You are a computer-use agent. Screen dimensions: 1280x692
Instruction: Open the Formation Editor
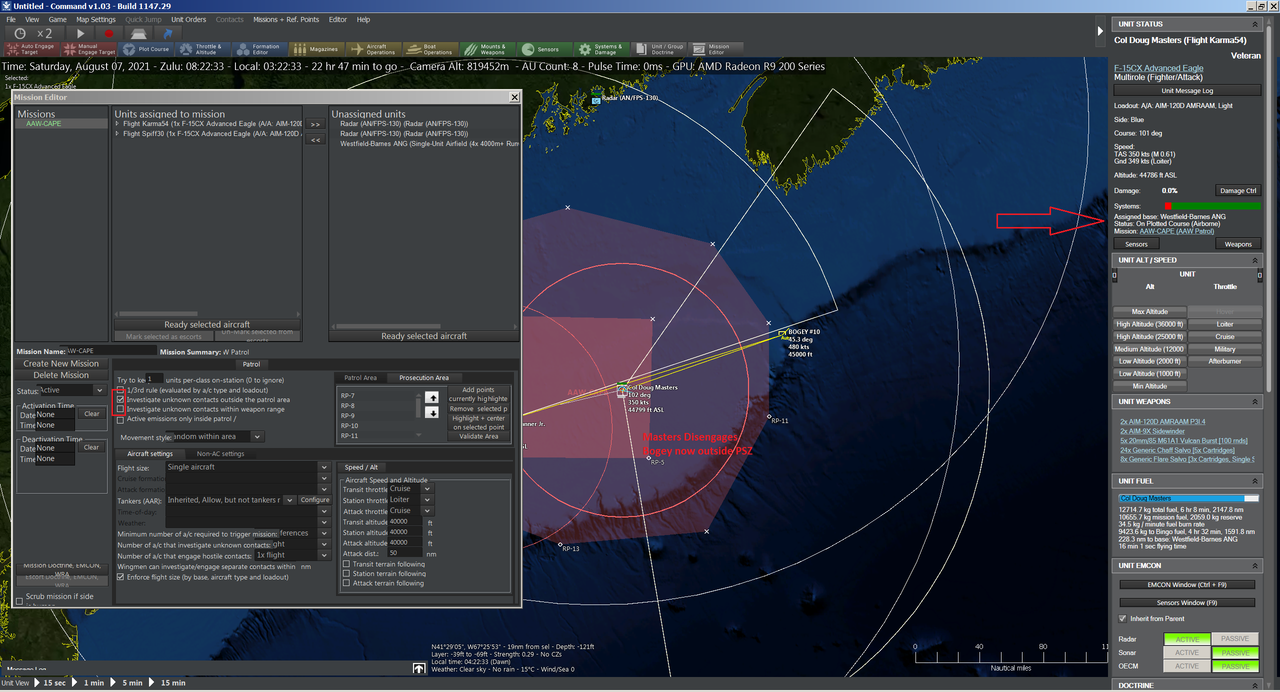click(x=259, y=48)
